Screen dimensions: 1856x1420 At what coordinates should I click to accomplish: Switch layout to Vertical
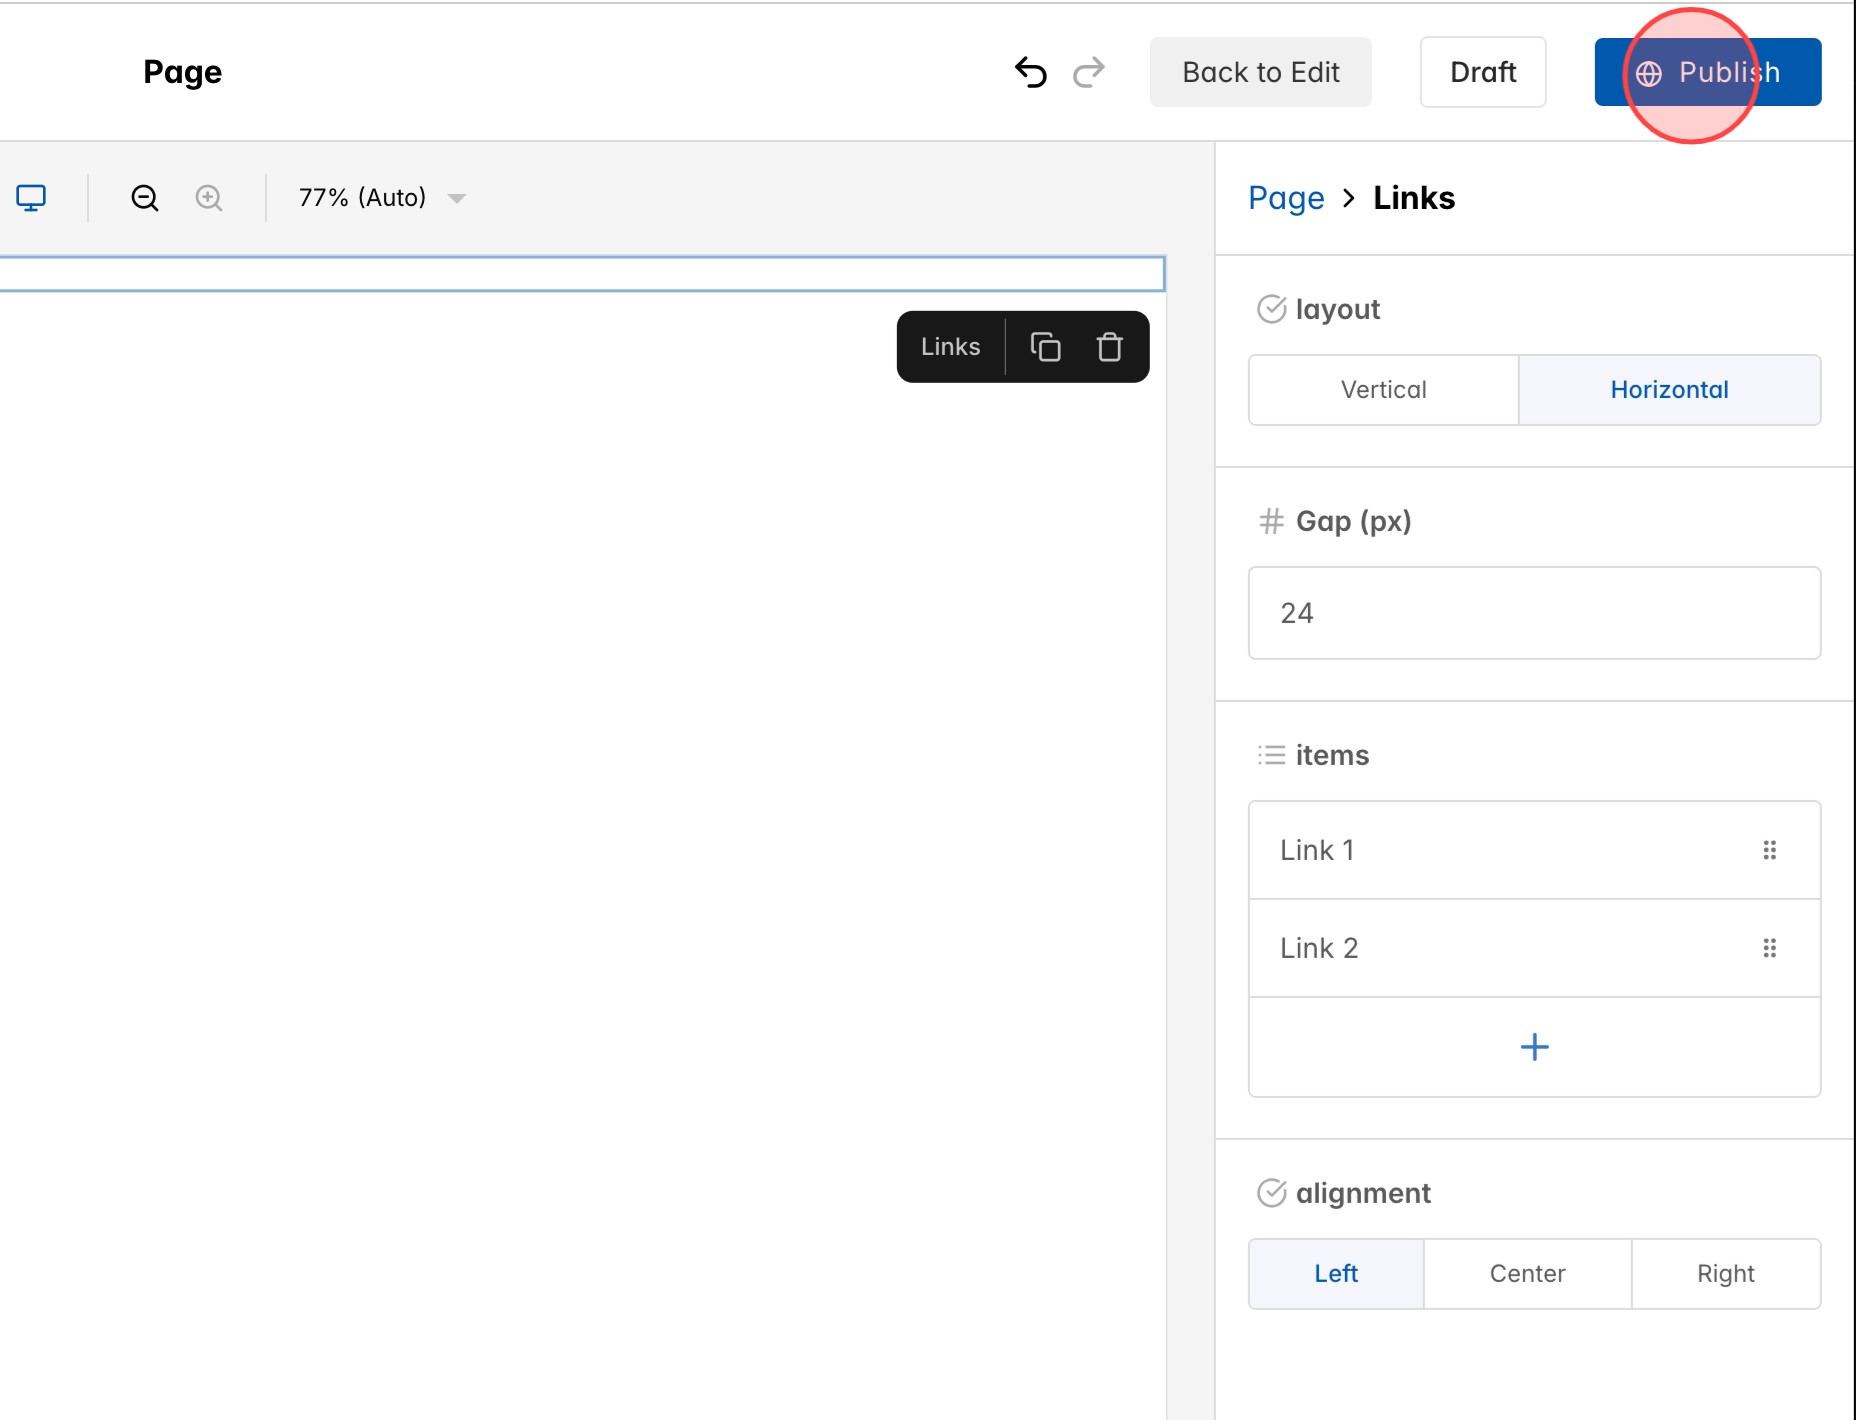coord(1383,390)
